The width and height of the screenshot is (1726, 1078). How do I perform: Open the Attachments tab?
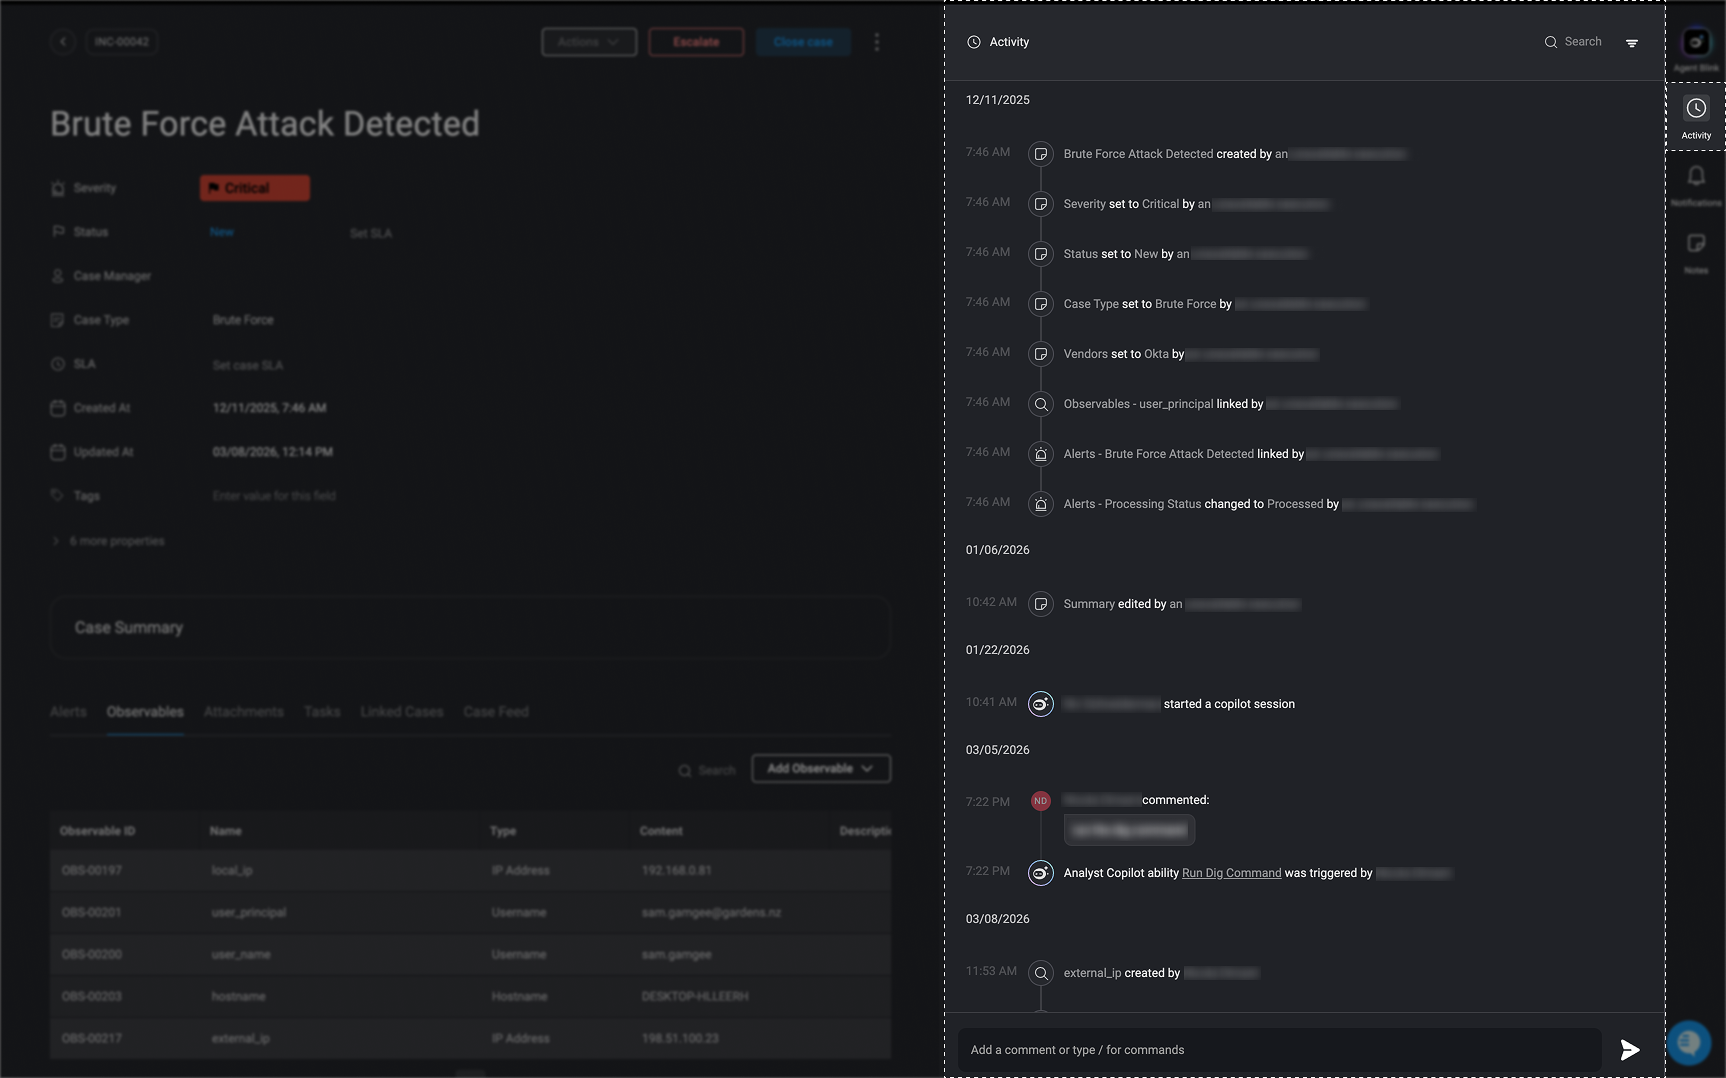coord(244,712)
